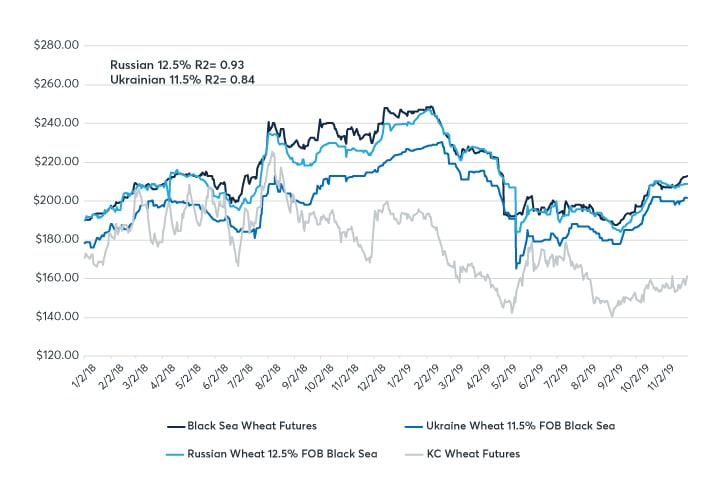Click the $120.00 y-axis label

tap(56, 356)
